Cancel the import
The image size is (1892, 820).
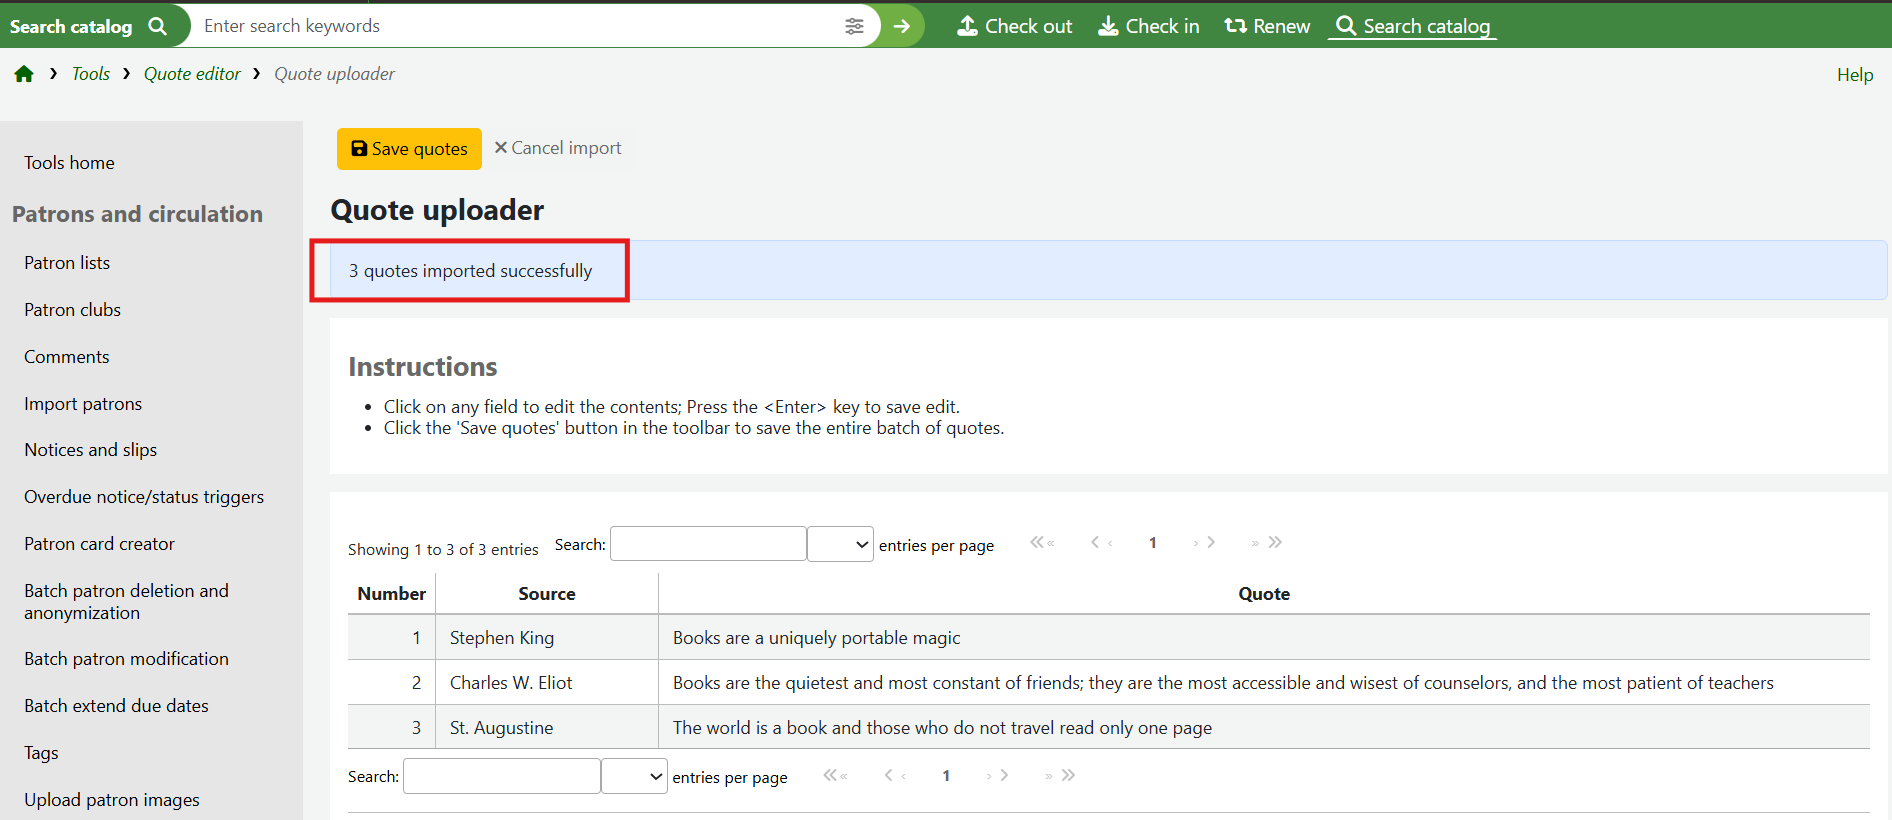[x=558, y=148]
